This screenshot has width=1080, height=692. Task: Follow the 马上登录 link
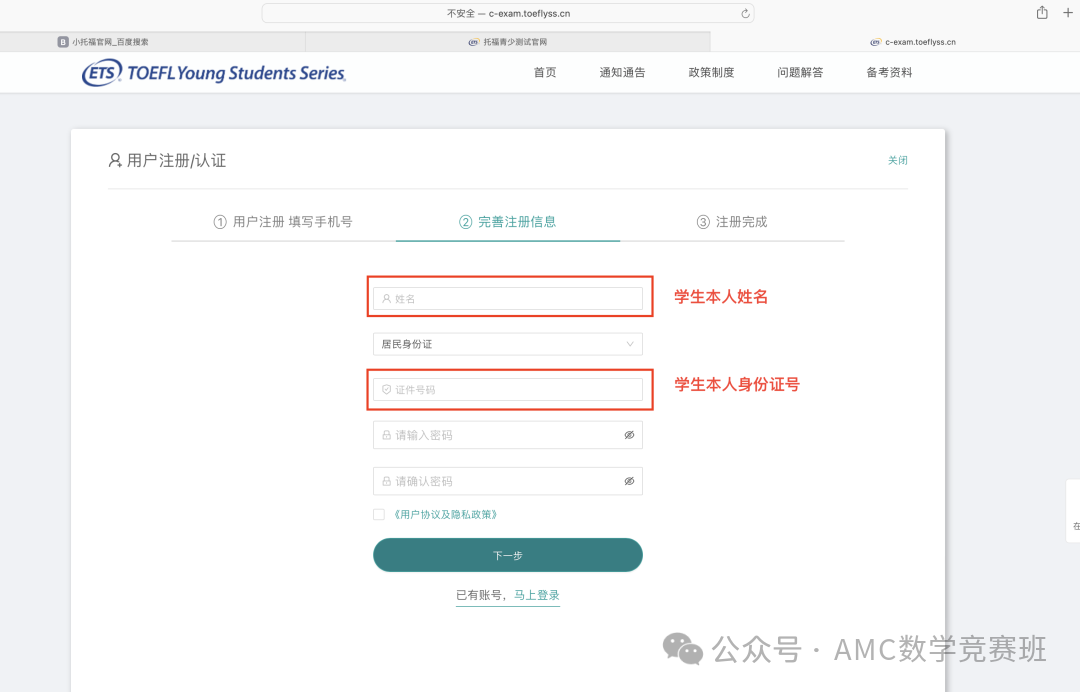coord(537,595)
